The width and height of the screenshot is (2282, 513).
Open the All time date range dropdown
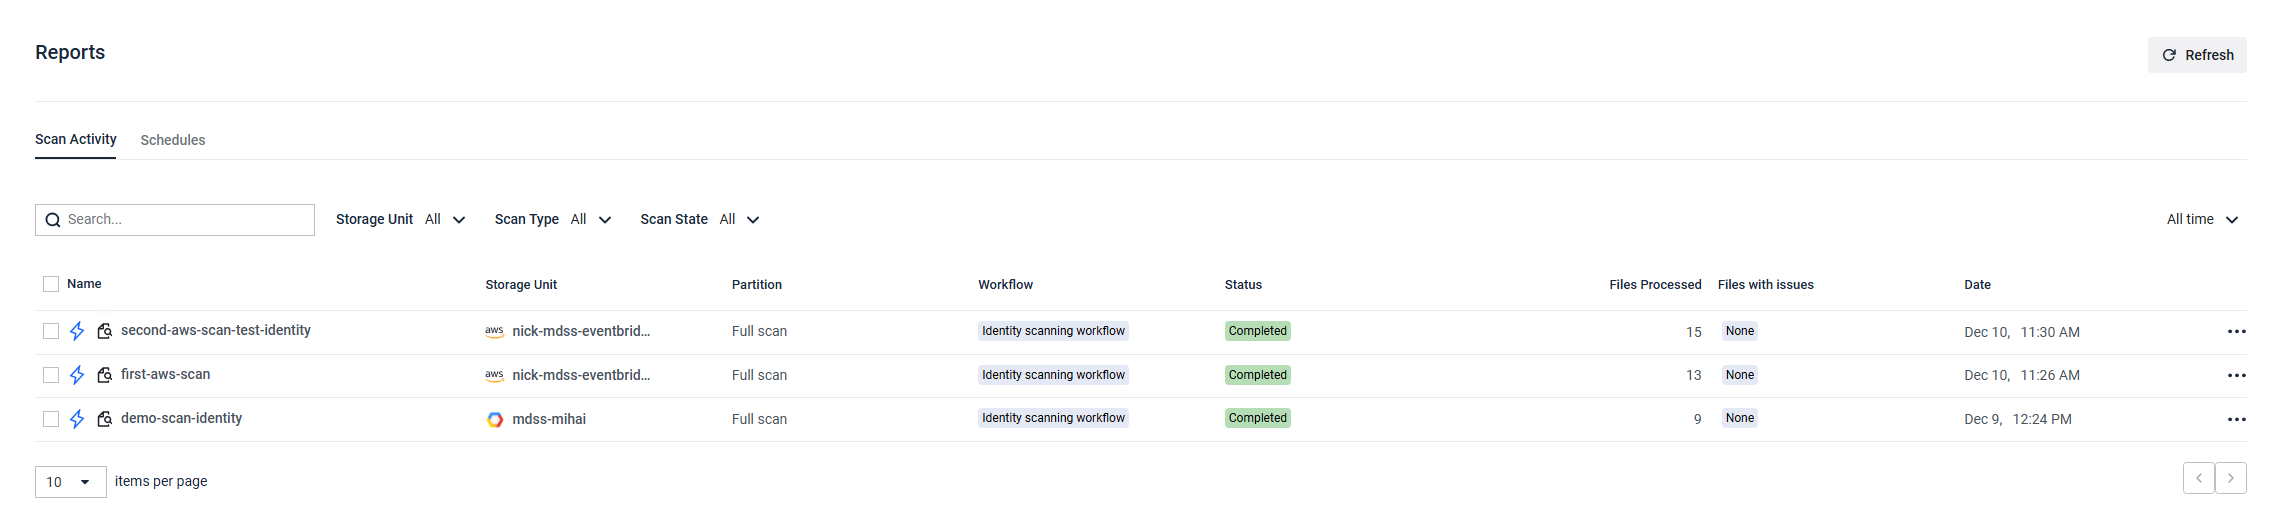(2201, 219)
